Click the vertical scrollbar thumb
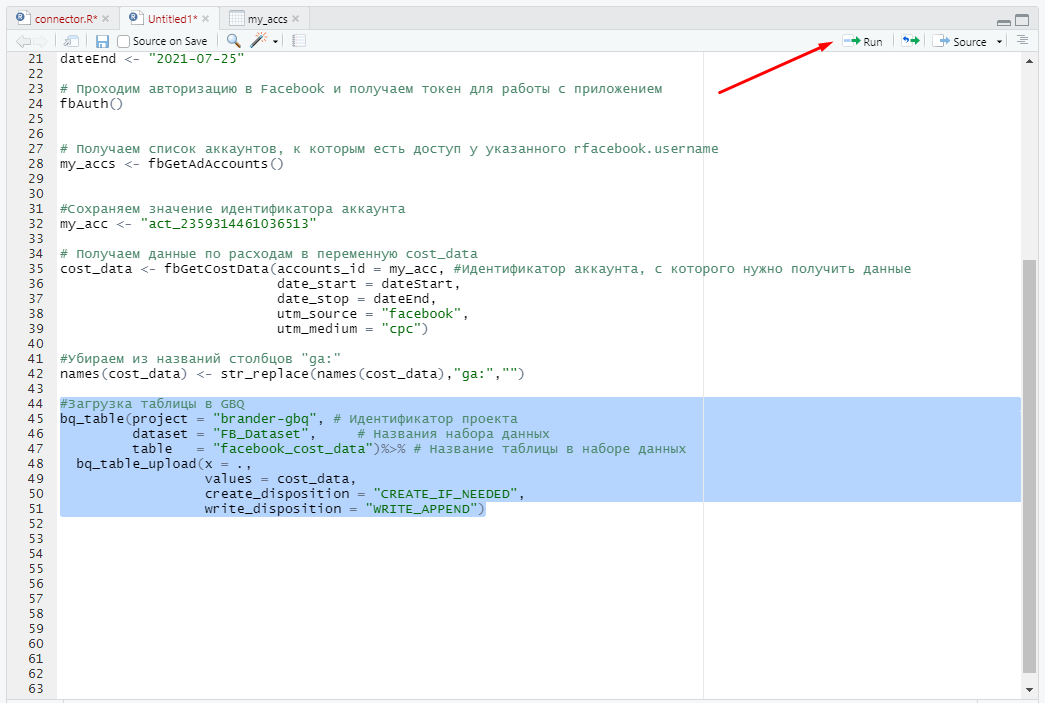This screenshot has height=703, width=1045. click(1029, 465)
